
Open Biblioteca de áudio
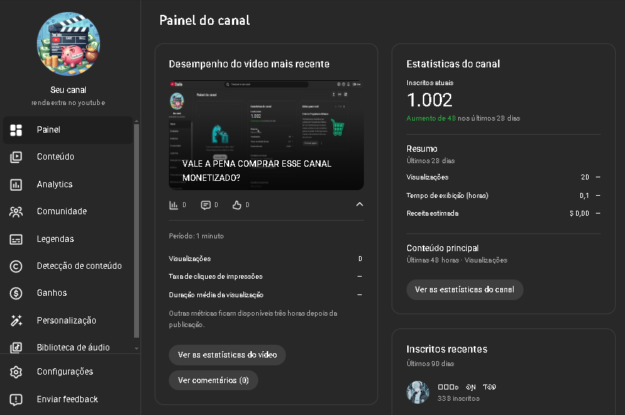pyautogui.click(x=68, y=348)
